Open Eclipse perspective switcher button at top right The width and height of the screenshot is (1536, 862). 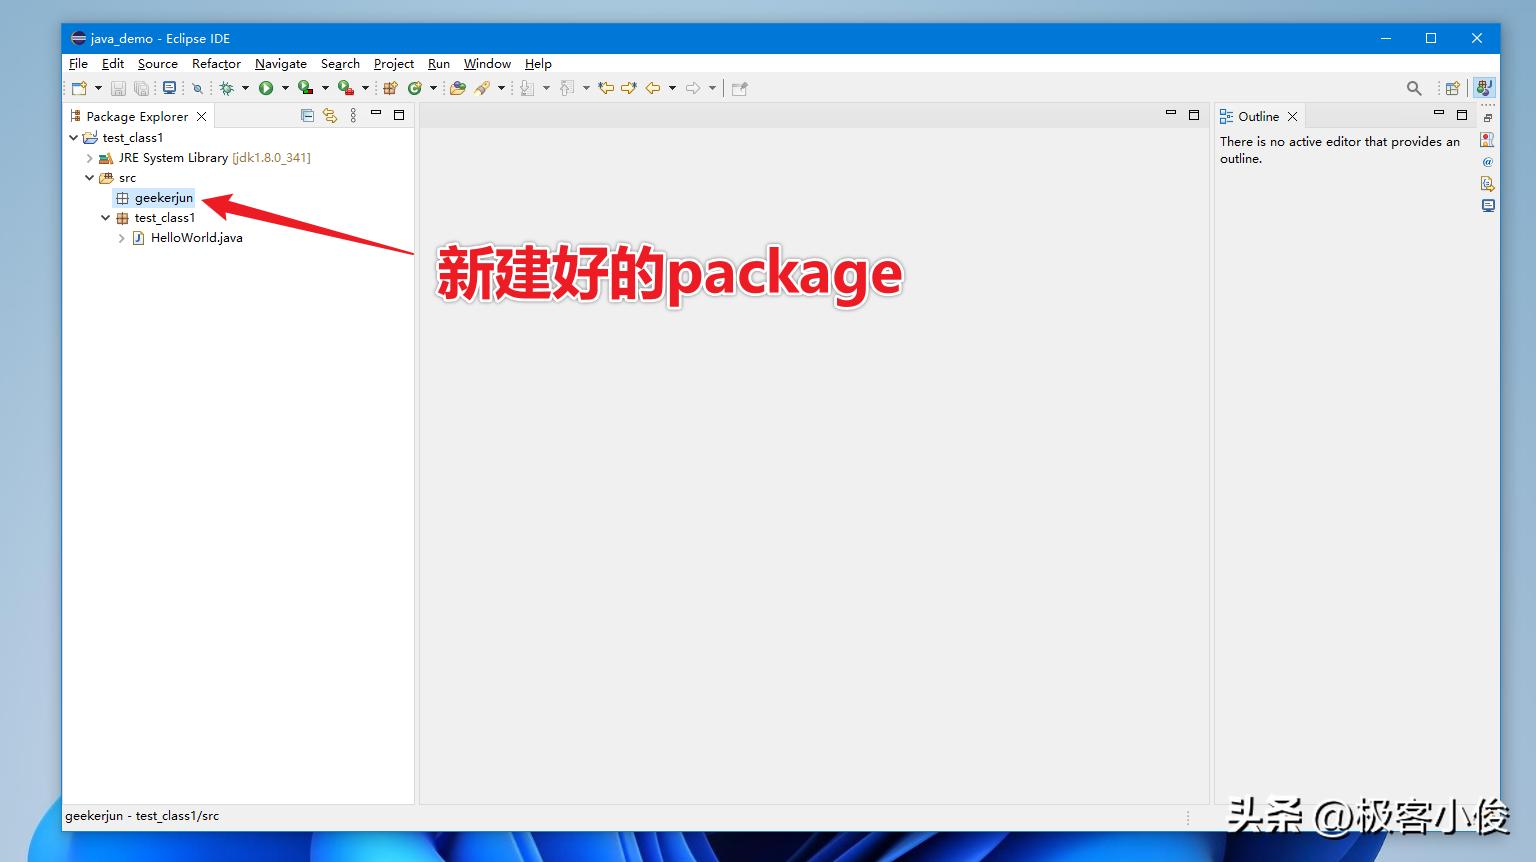point(1451,87)
